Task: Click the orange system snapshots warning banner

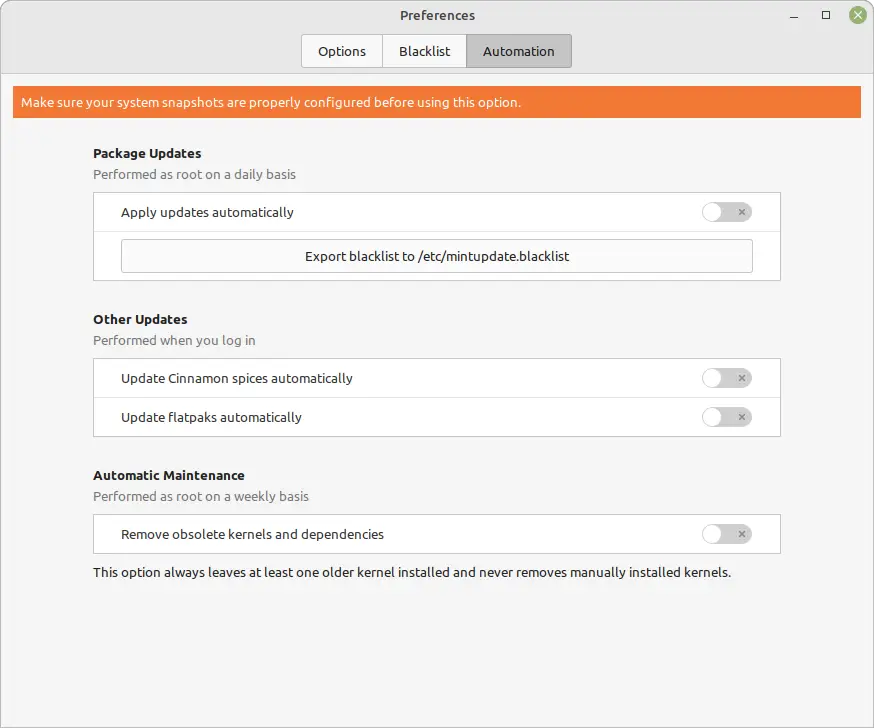Action: (436, 102)
